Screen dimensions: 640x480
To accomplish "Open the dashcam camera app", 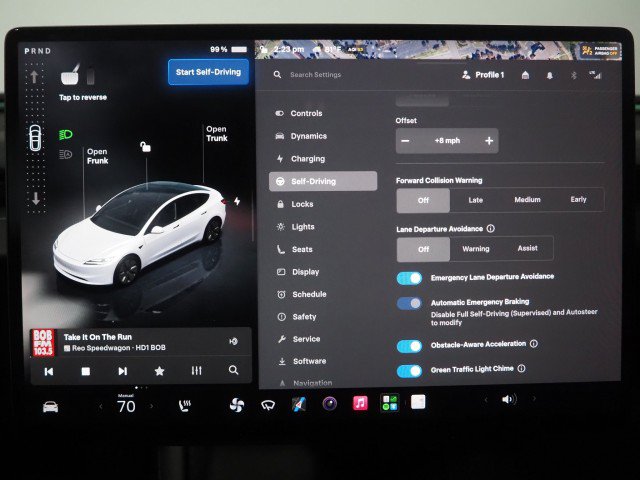I will pos(329,404).
